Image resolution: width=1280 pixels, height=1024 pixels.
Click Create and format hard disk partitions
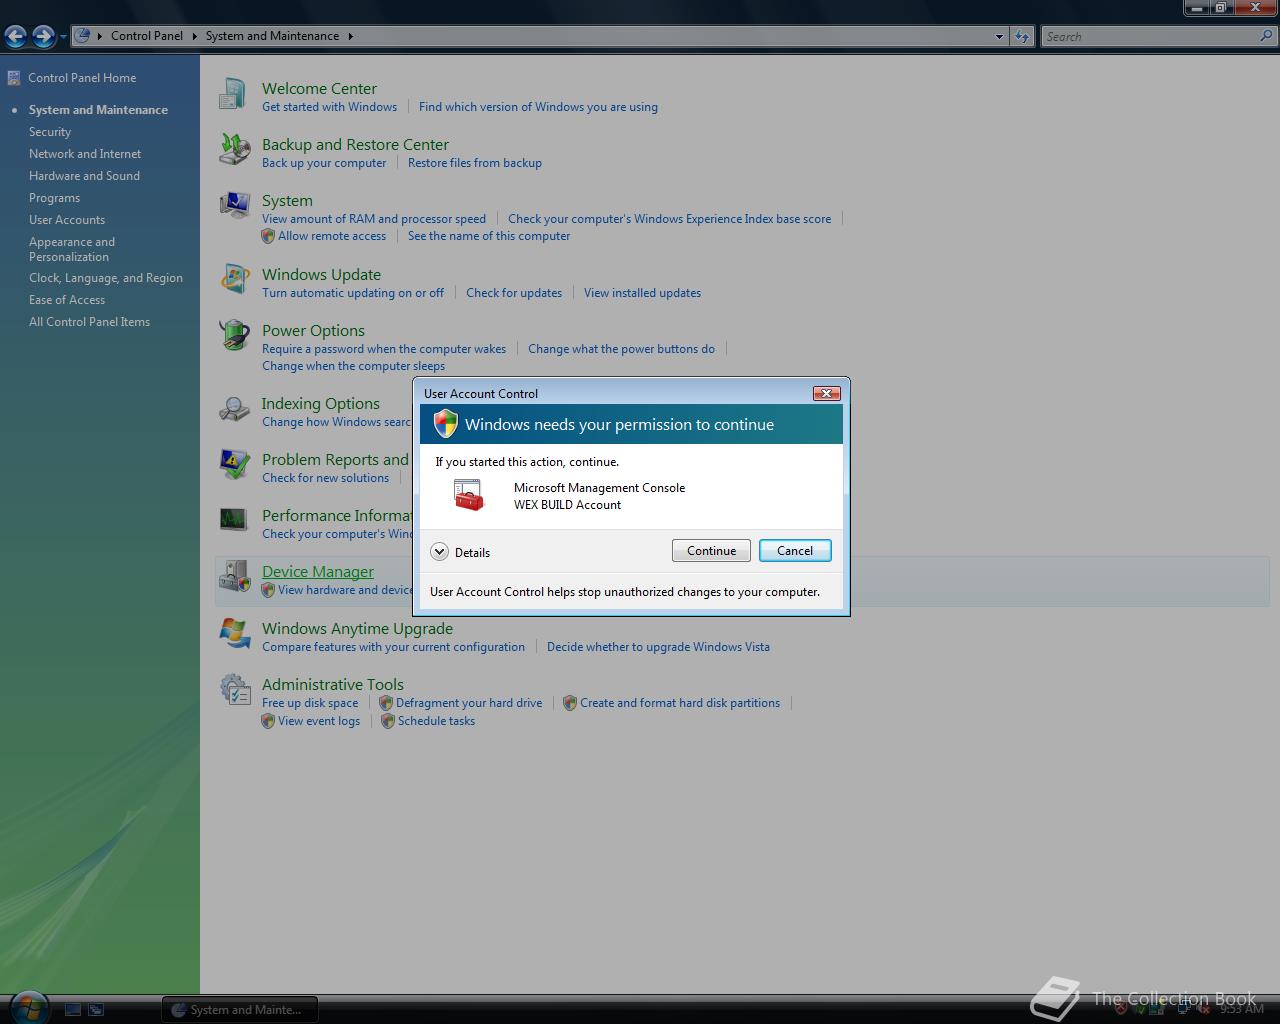click(x=680, y=703)
